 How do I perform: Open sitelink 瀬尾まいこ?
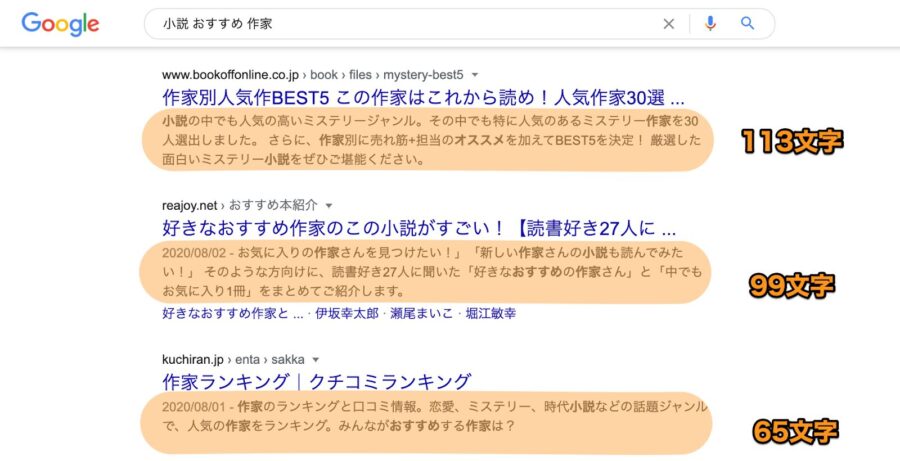tap(421, 313)
